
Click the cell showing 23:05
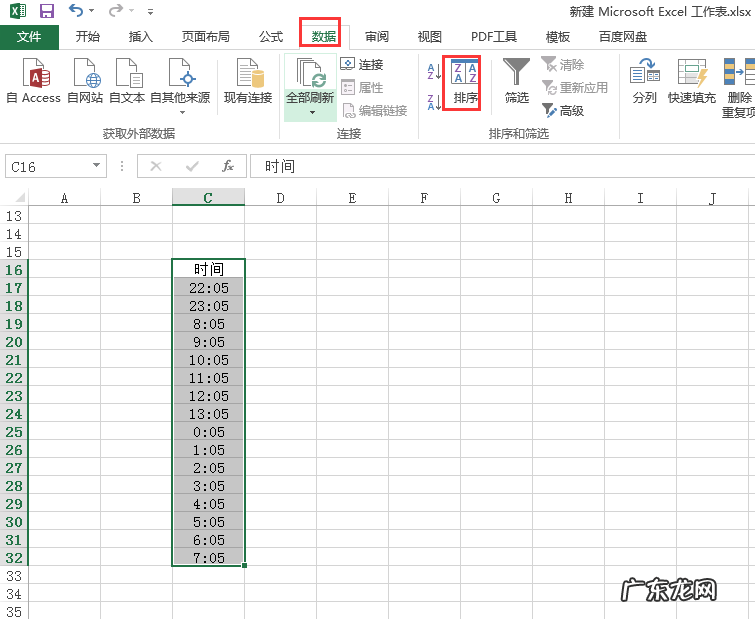pyautogui.click(x=208, y=305)
